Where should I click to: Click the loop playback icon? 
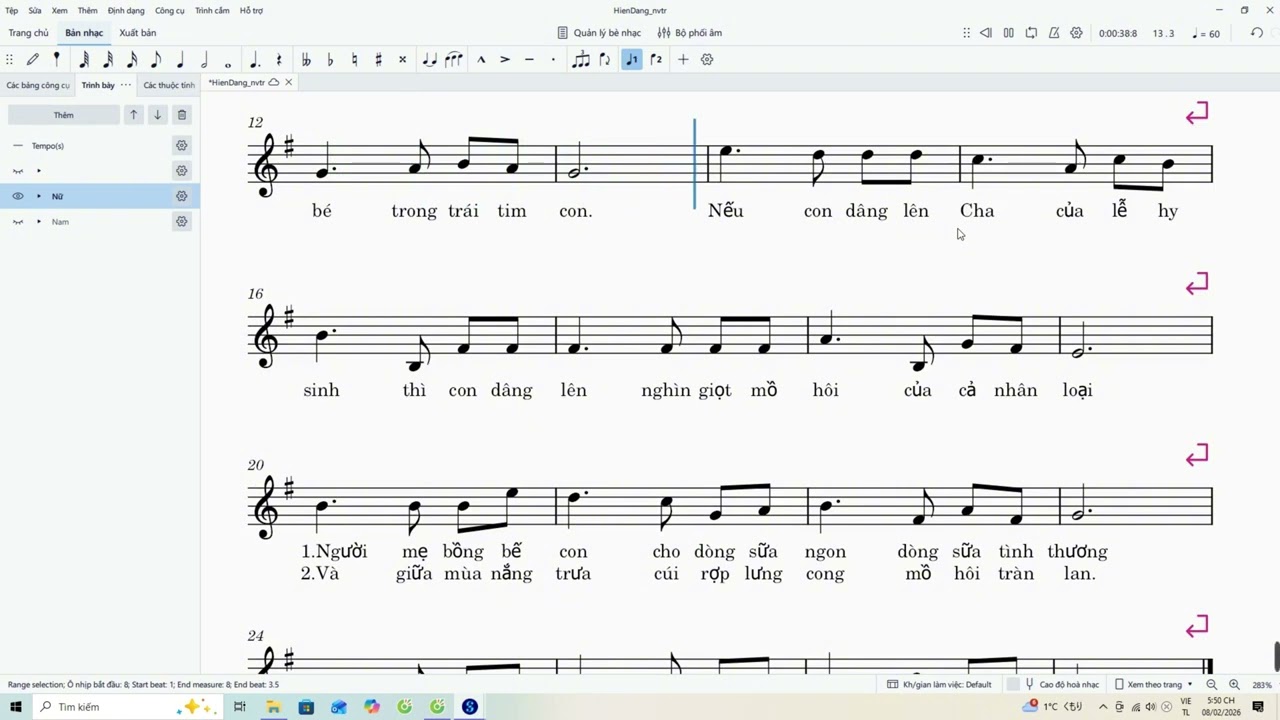(1031, 33)
